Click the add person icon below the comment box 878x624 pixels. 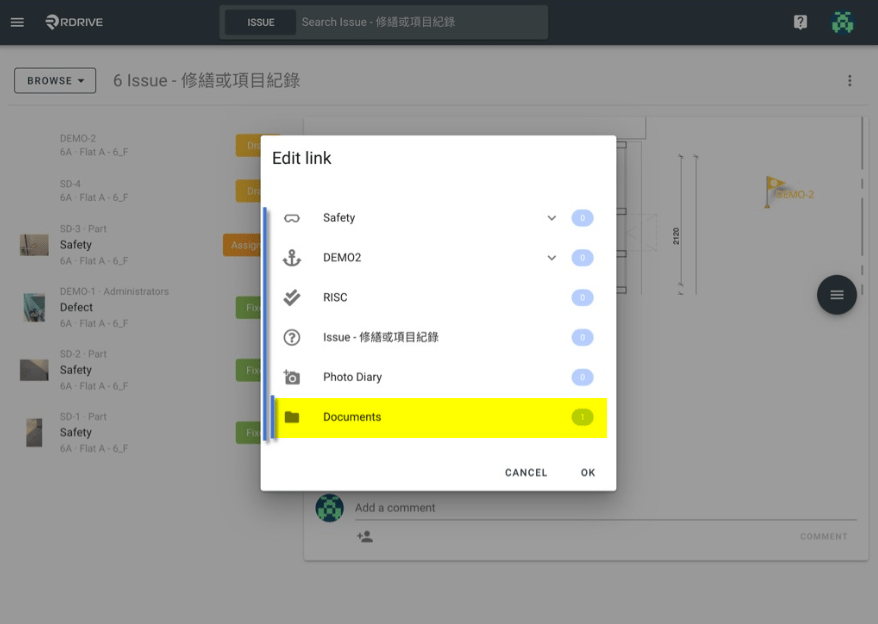click(365, 537)
